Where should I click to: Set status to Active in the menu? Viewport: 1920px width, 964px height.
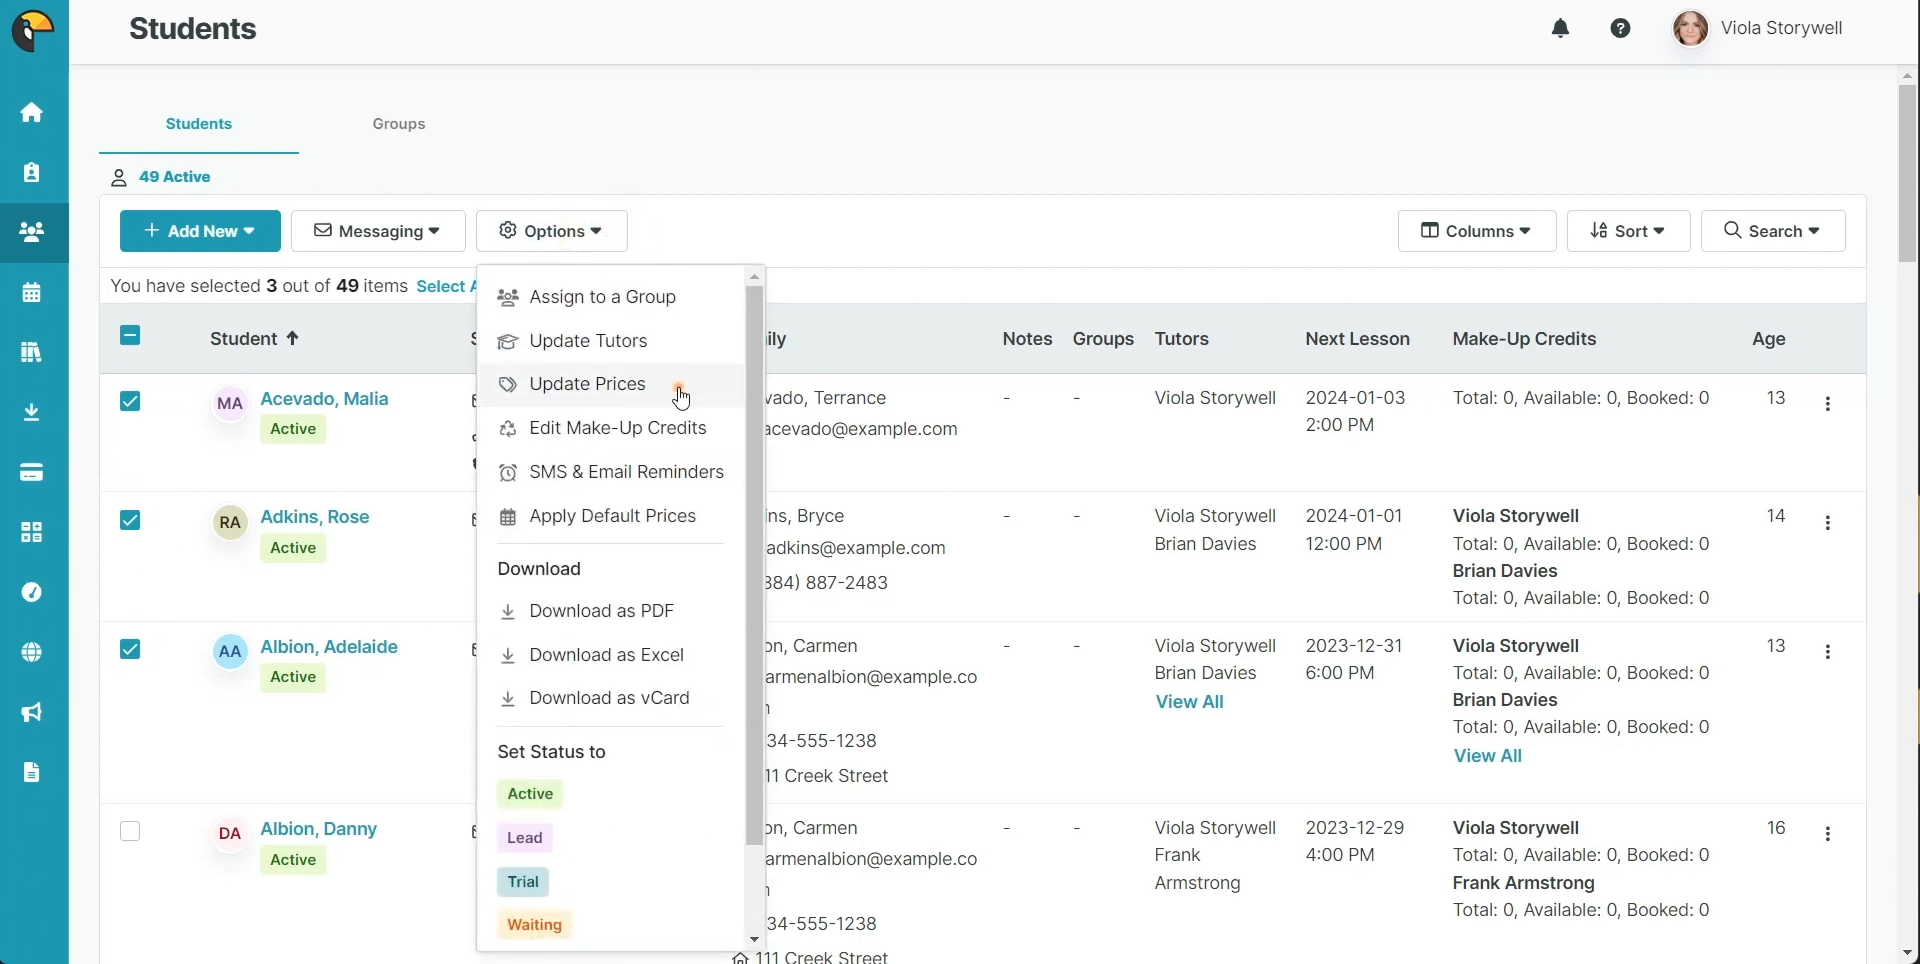click(x=529, y=794)
